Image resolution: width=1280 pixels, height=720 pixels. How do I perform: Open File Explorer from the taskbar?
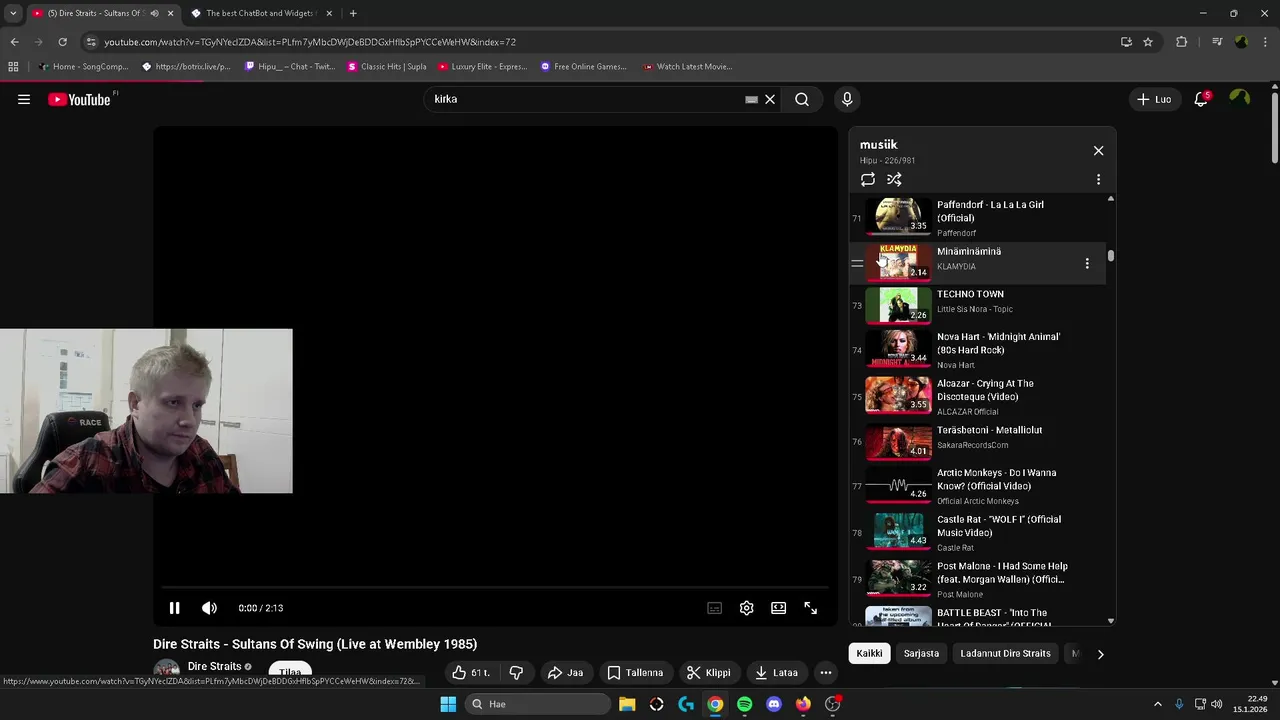(627, 704)
